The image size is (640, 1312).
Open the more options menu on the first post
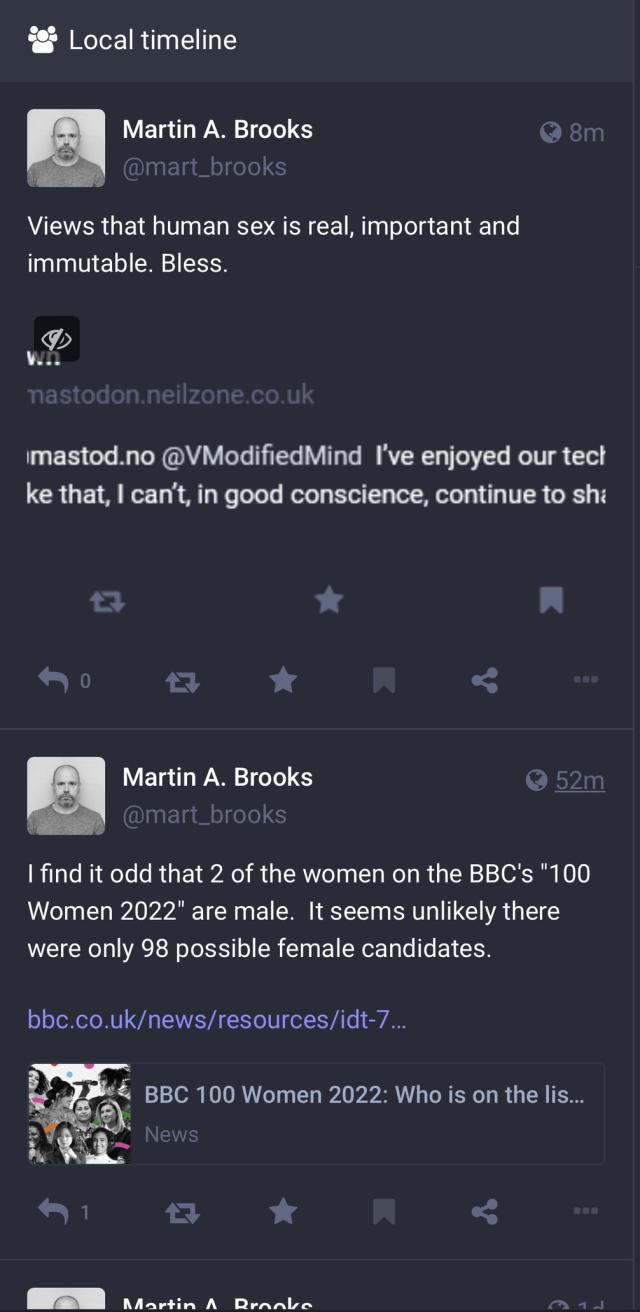(586, 680)
